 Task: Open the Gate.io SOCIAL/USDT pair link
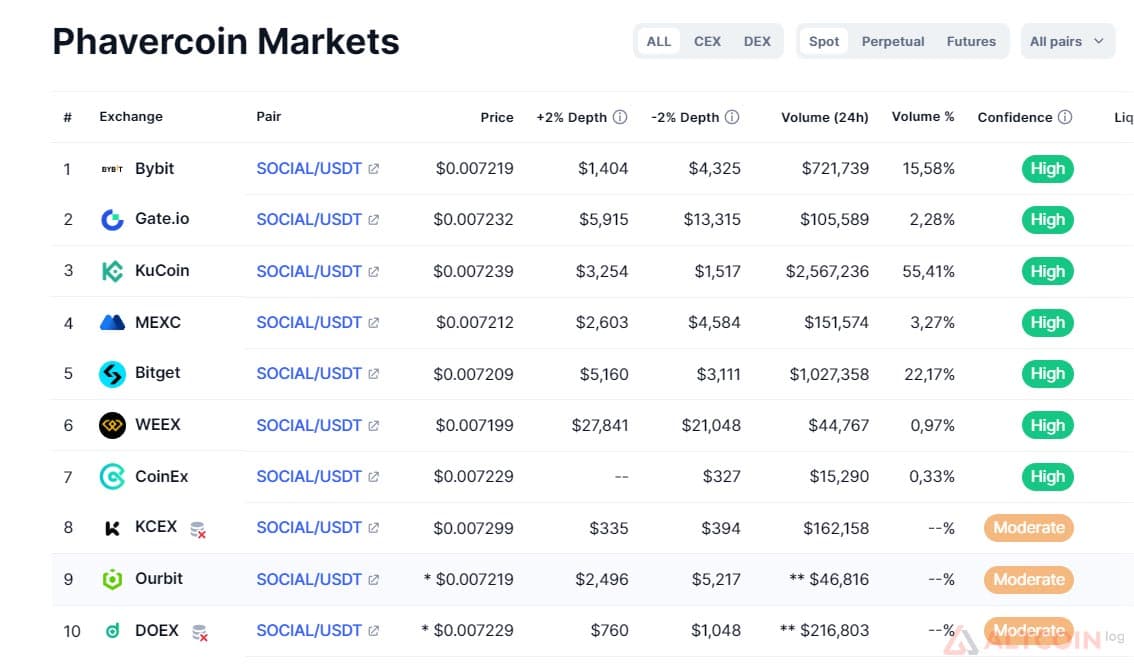(309, 219)
